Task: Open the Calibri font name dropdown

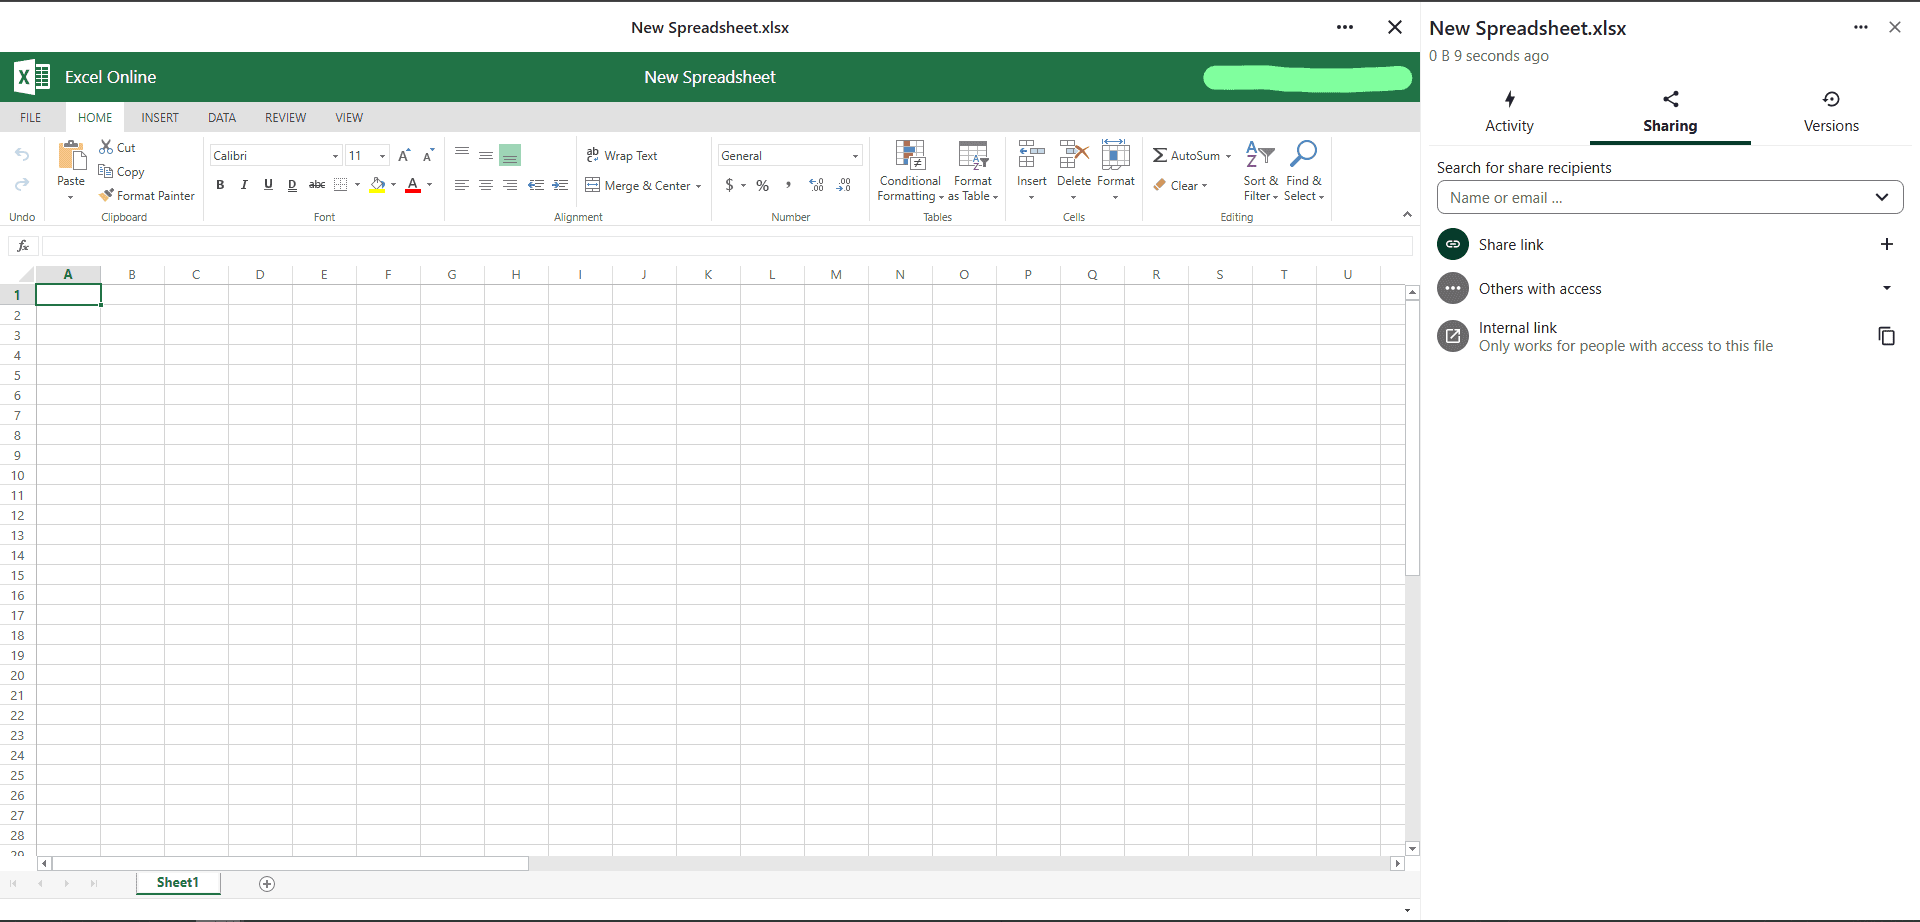Action: (335, 156)
